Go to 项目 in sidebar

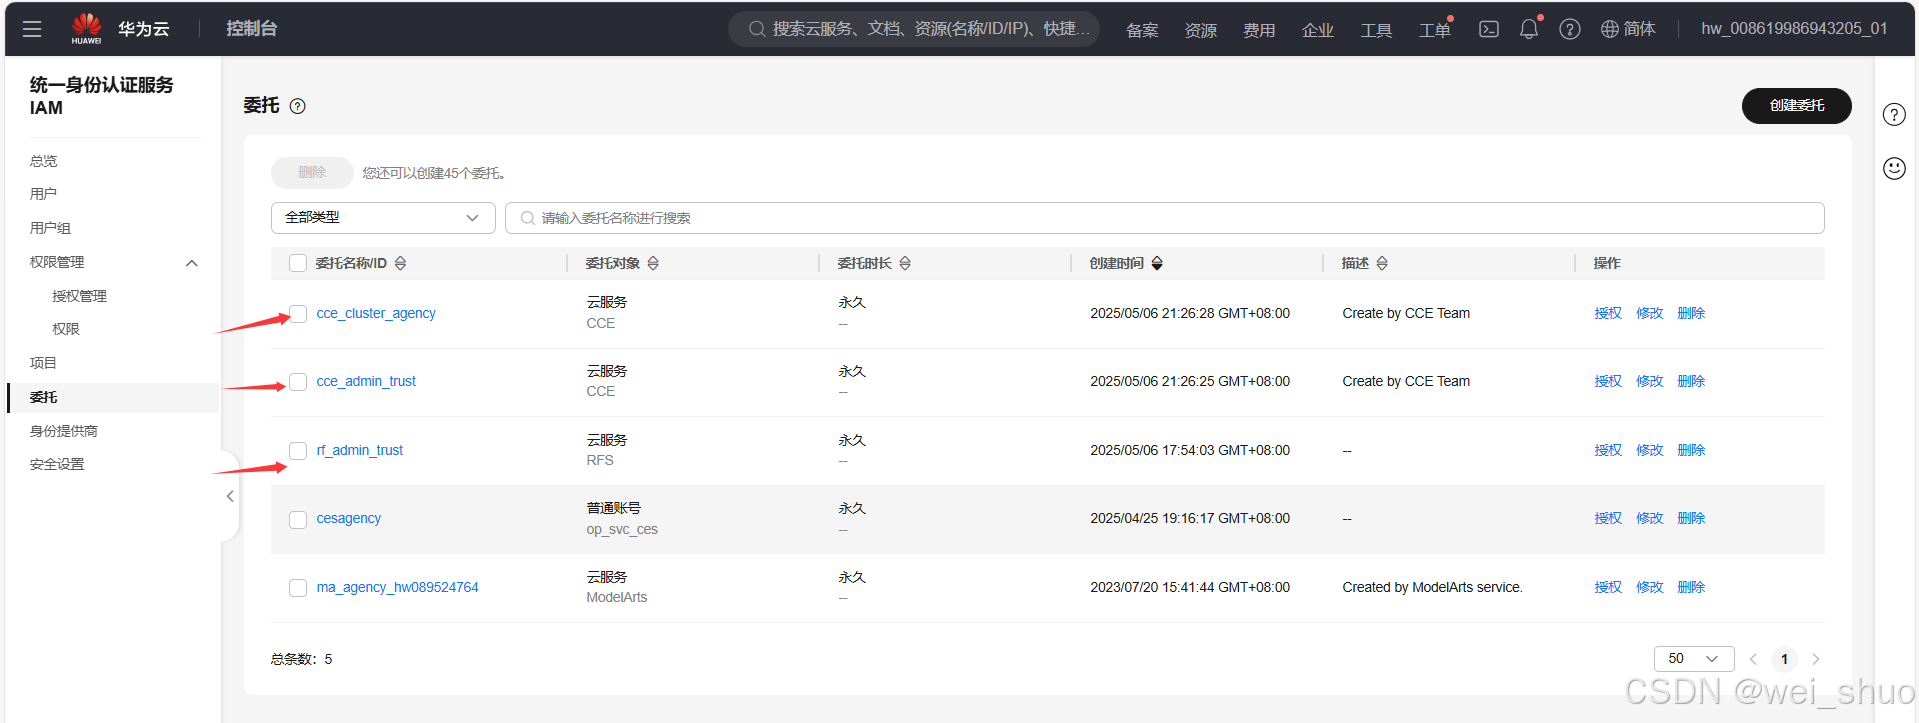pyautogui.click(x=43, y=363)
